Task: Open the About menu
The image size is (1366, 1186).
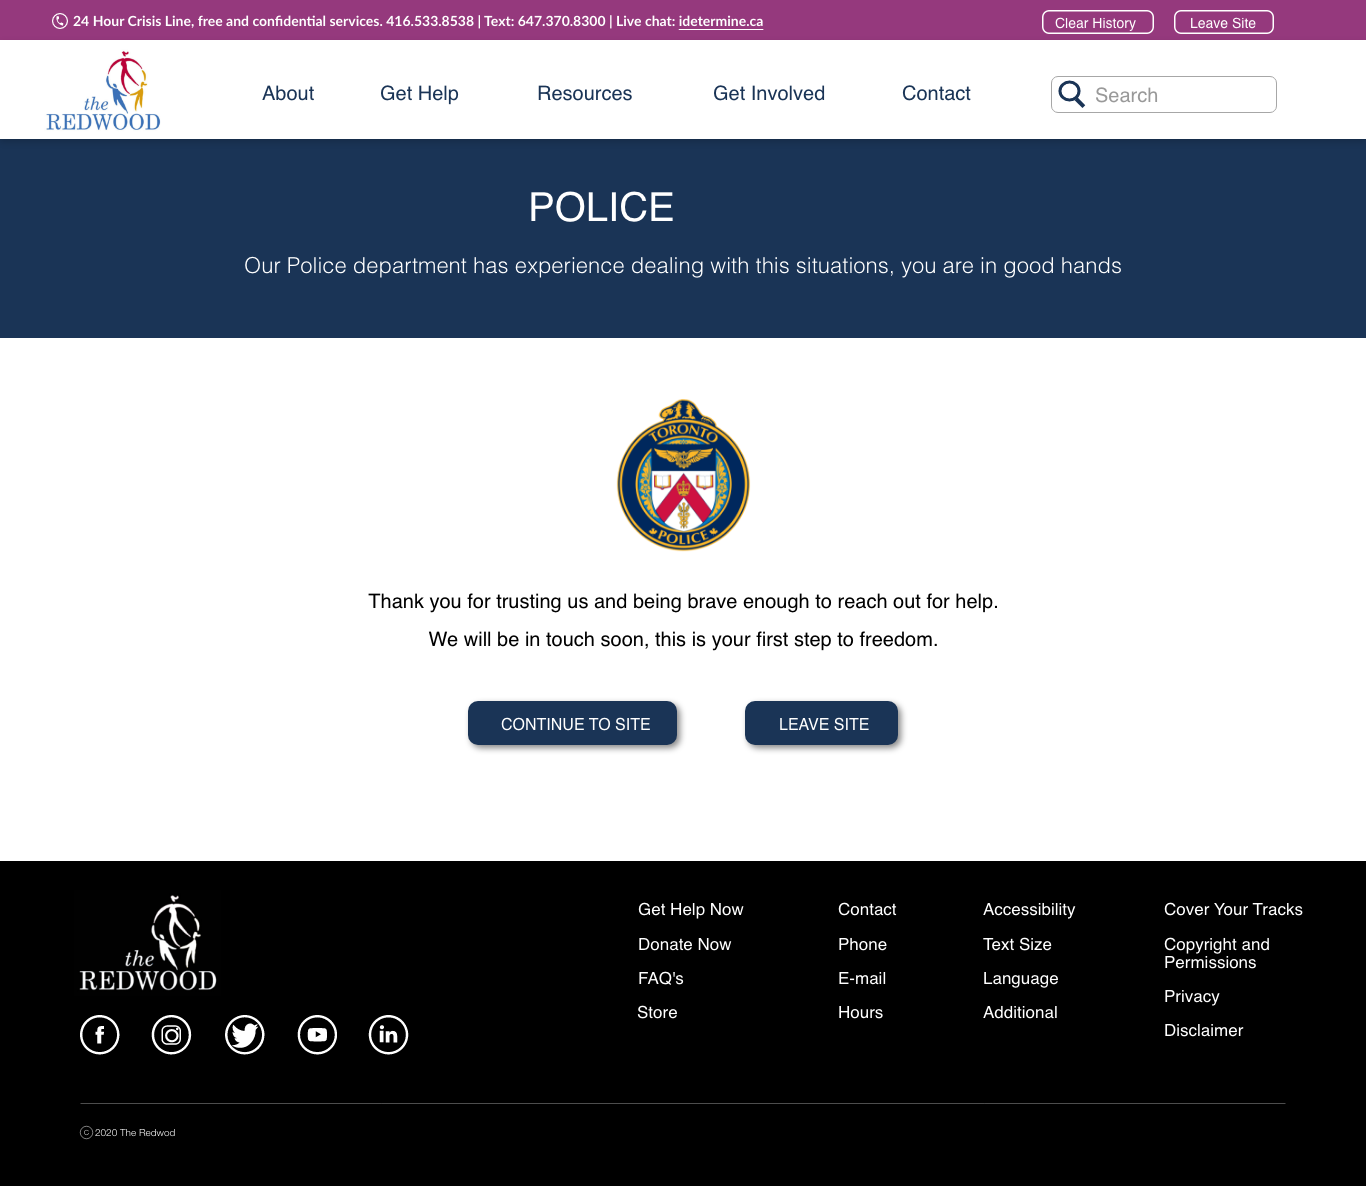Action: (x=288, y=93)
